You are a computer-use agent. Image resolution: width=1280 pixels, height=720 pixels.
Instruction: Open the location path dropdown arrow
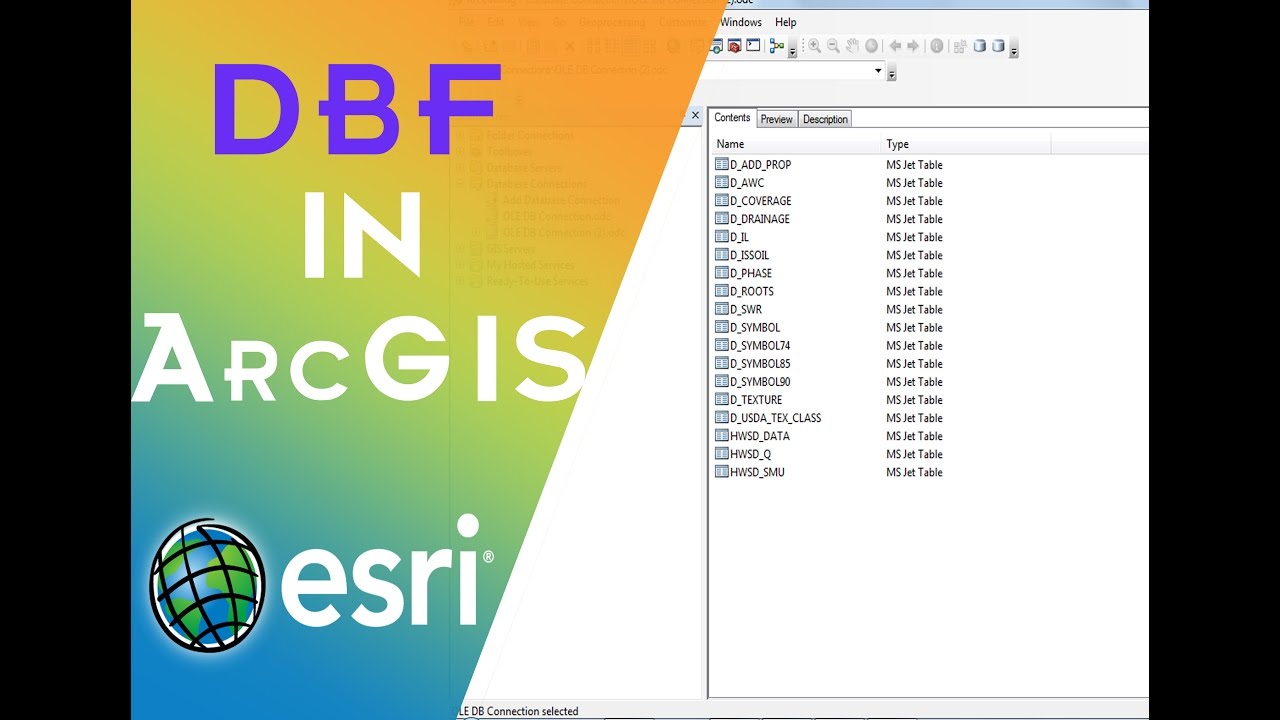878,70
